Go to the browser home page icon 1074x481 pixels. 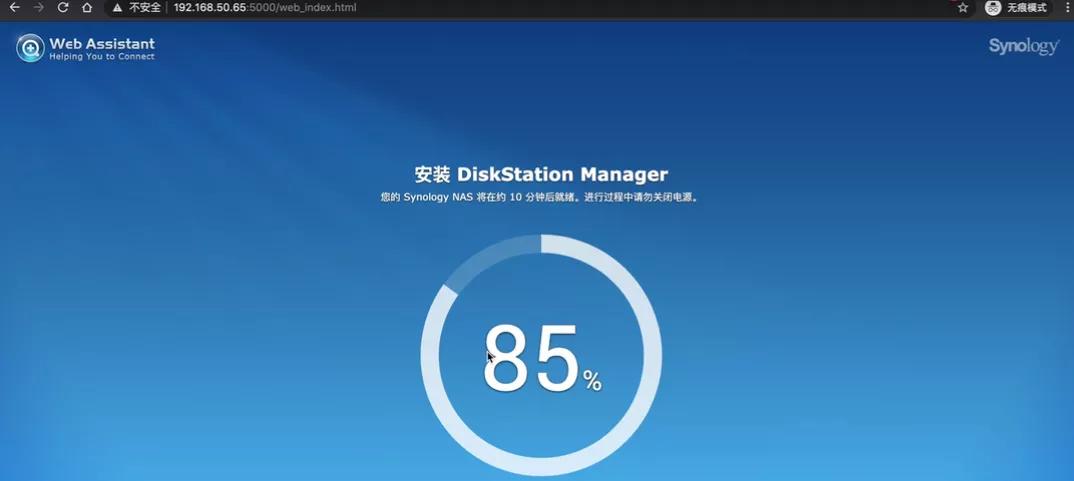[86, 8]
